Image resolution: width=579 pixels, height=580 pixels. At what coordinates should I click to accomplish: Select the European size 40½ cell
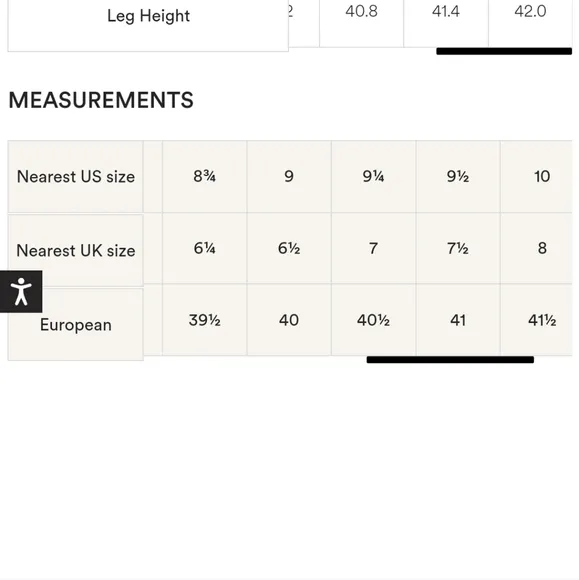373,320
